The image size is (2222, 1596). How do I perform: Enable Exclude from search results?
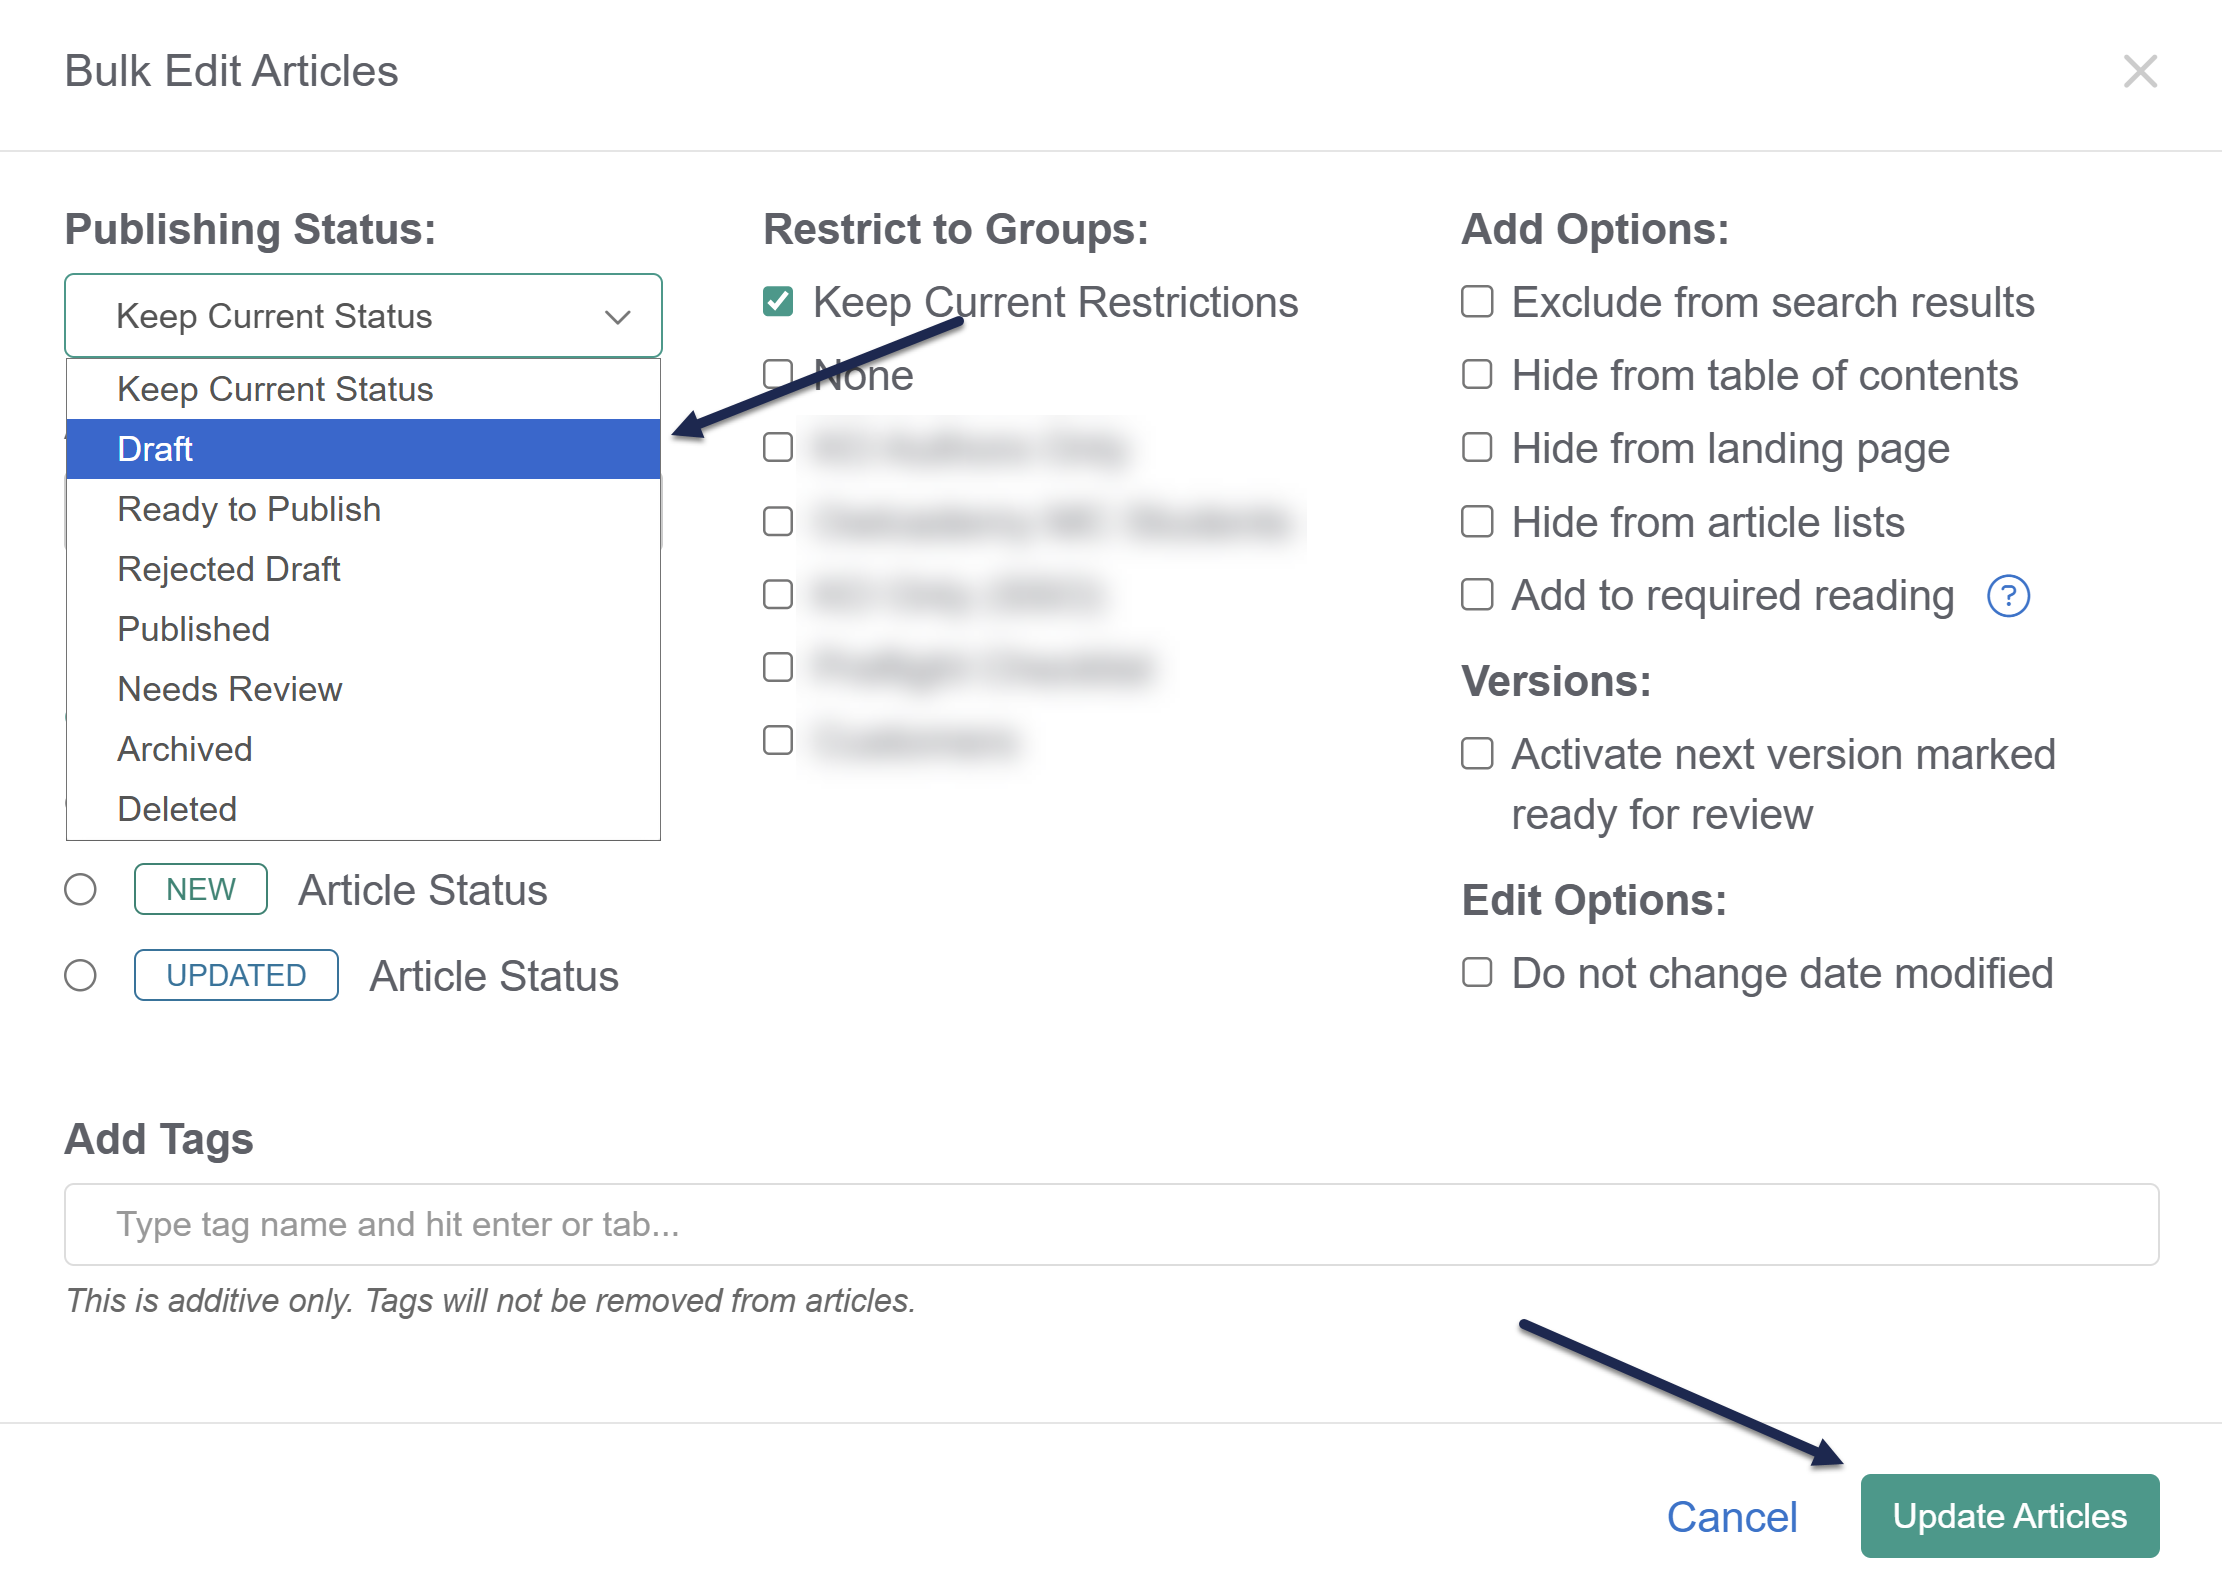[x=1477, y=302]
